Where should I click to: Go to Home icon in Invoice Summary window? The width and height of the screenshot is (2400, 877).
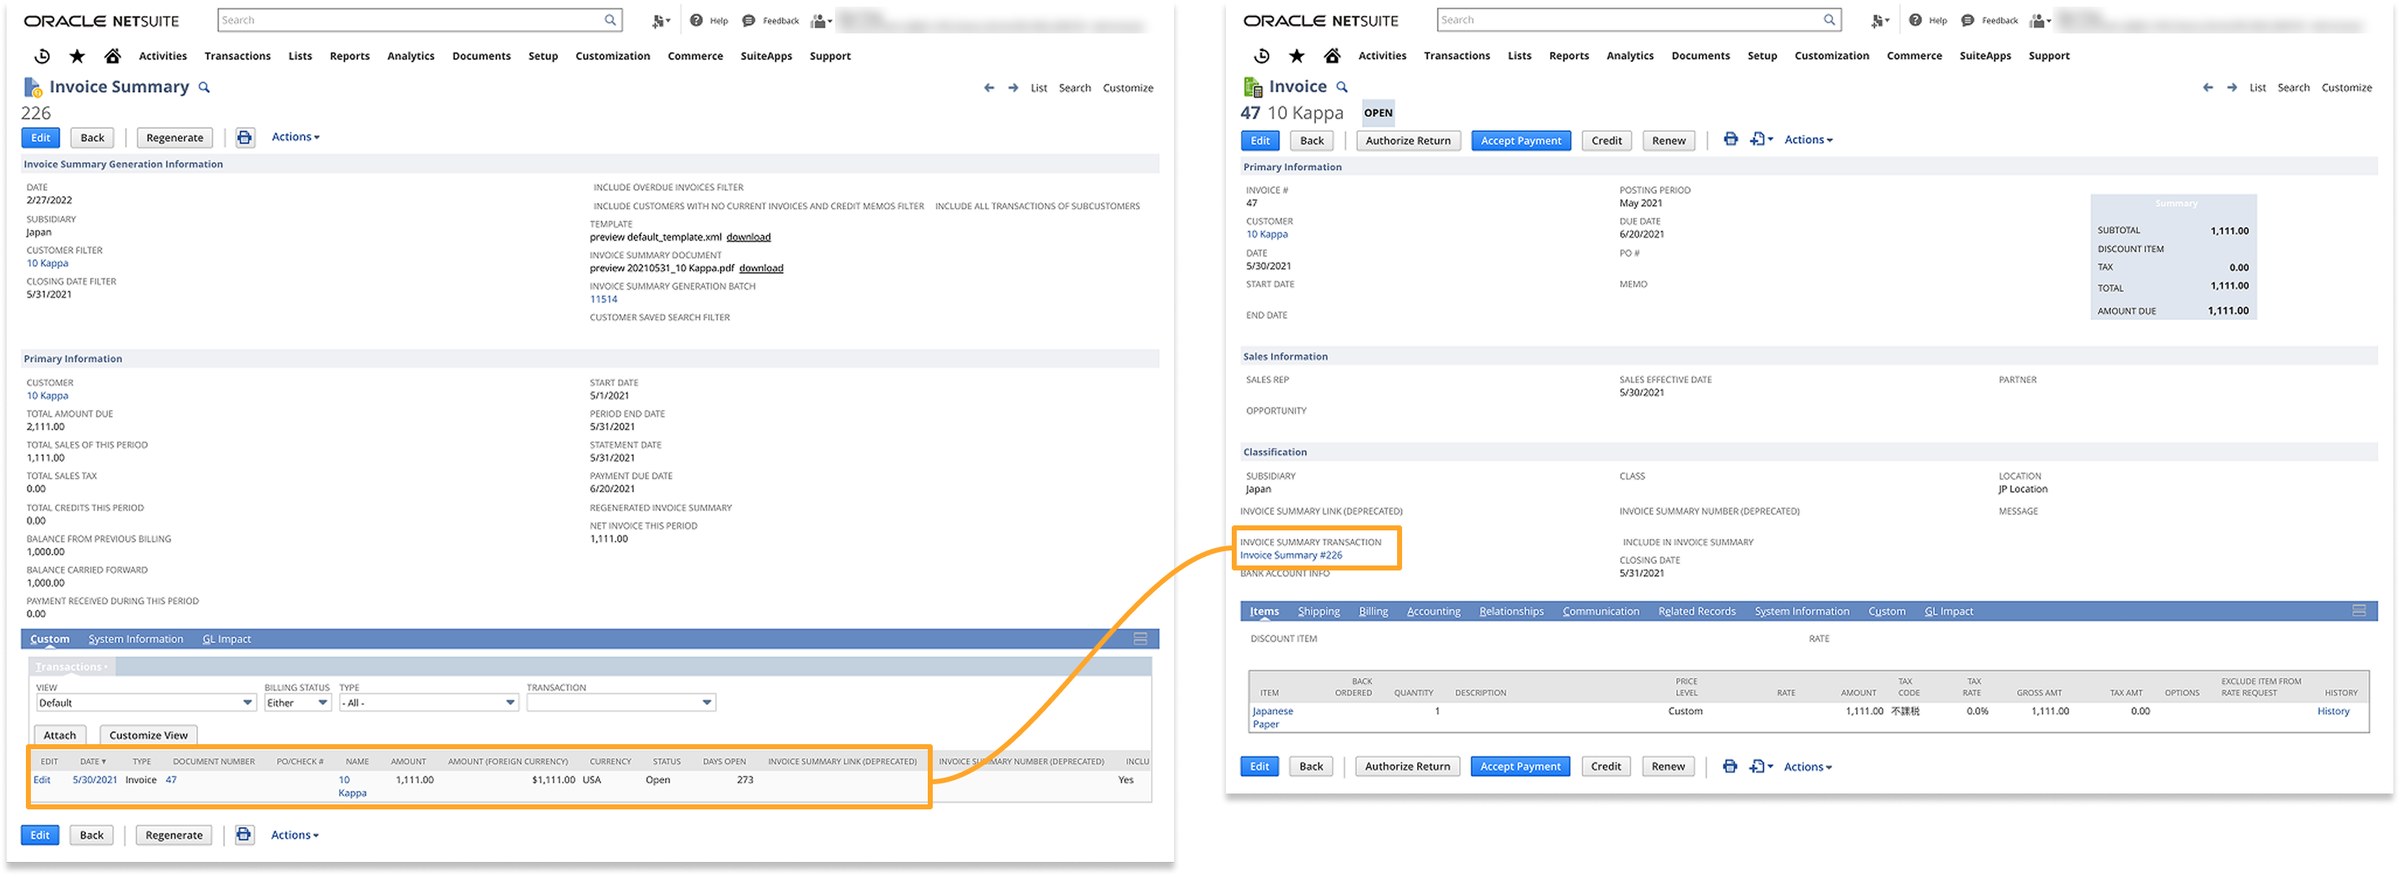(113, 56)
